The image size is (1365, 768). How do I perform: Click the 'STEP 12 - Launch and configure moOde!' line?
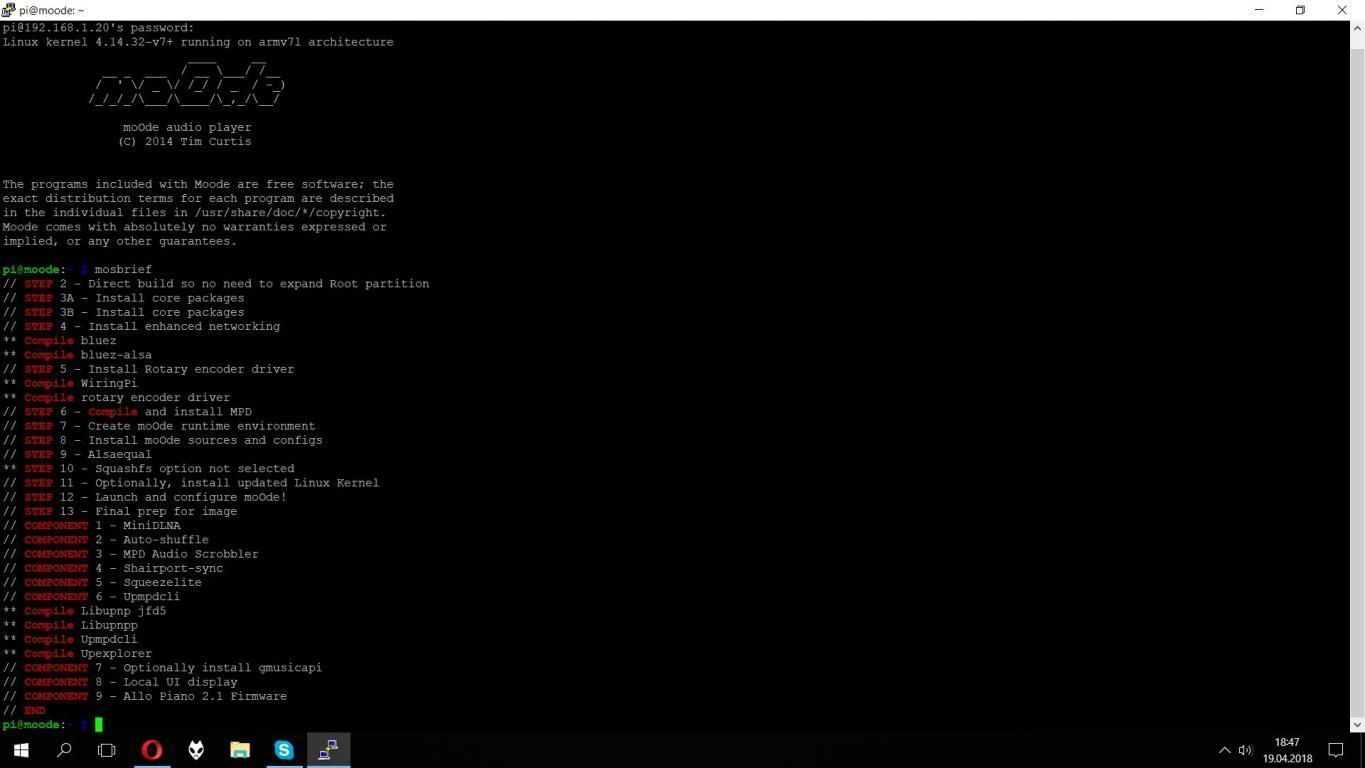tap(144, 497)
